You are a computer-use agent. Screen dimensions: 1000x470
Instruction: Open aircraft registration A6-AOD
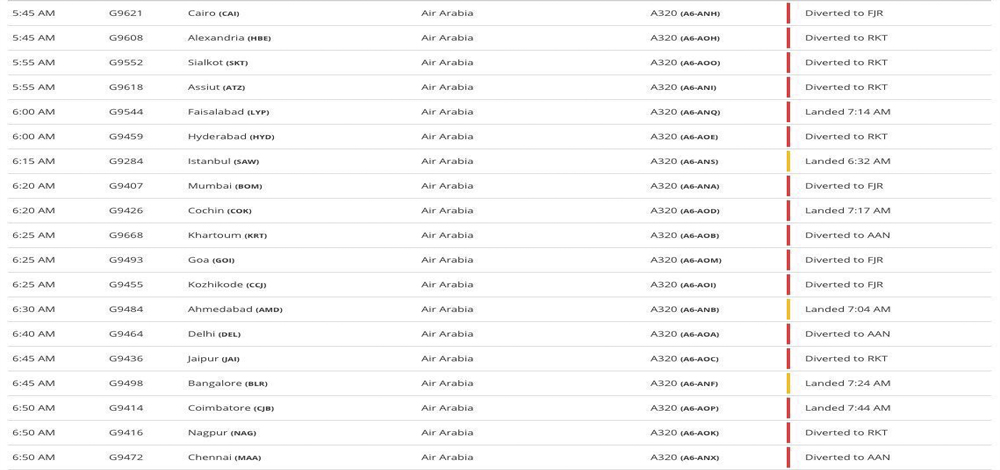point(699,211)
